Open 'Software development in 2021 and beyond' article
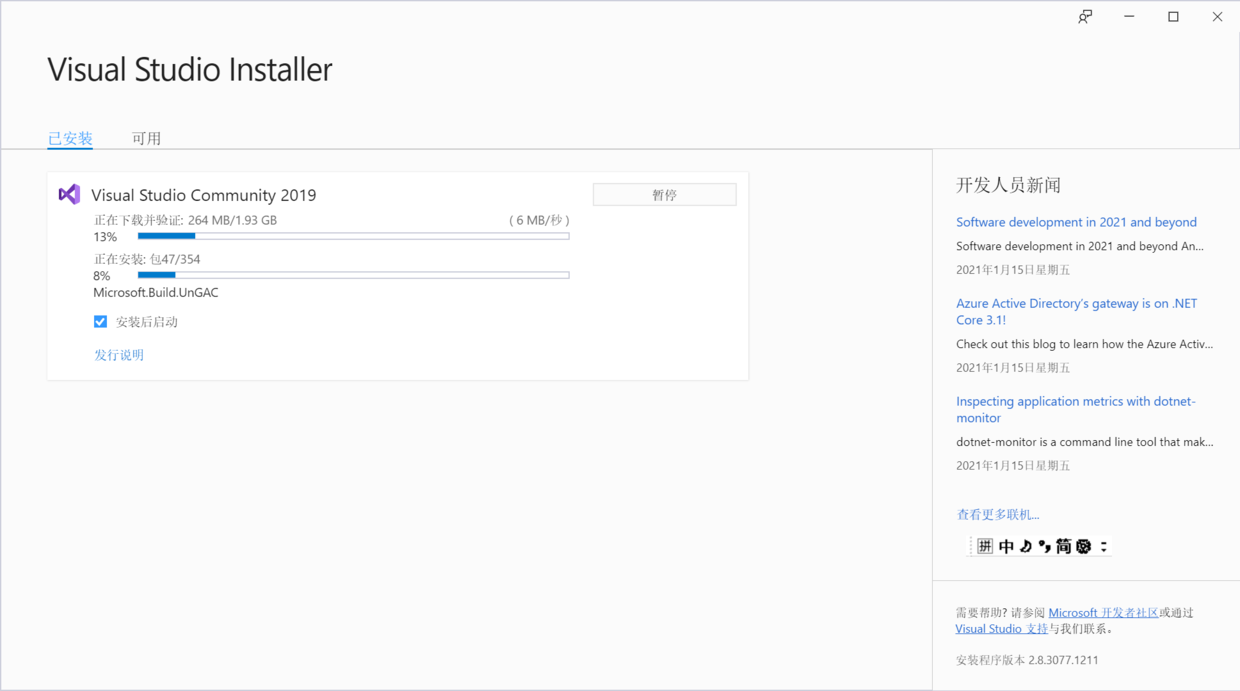Image resolution: width=1240 pixels, height=691 pixels. point(1076,222)
